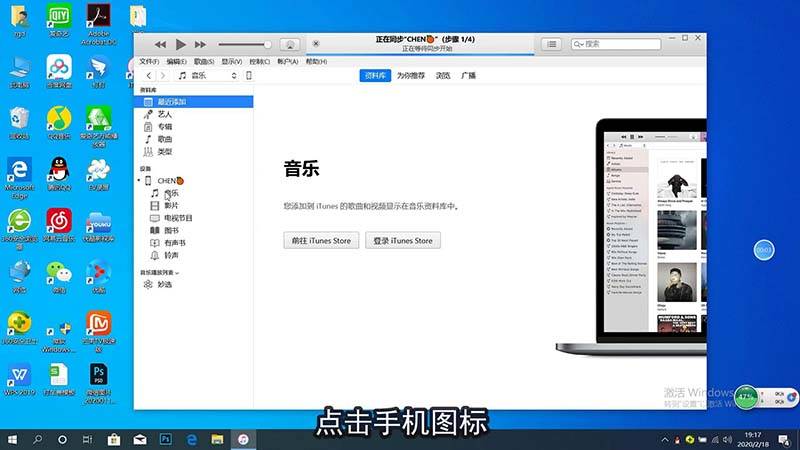Open the WeChat desktop shortcut

point(59,277)
